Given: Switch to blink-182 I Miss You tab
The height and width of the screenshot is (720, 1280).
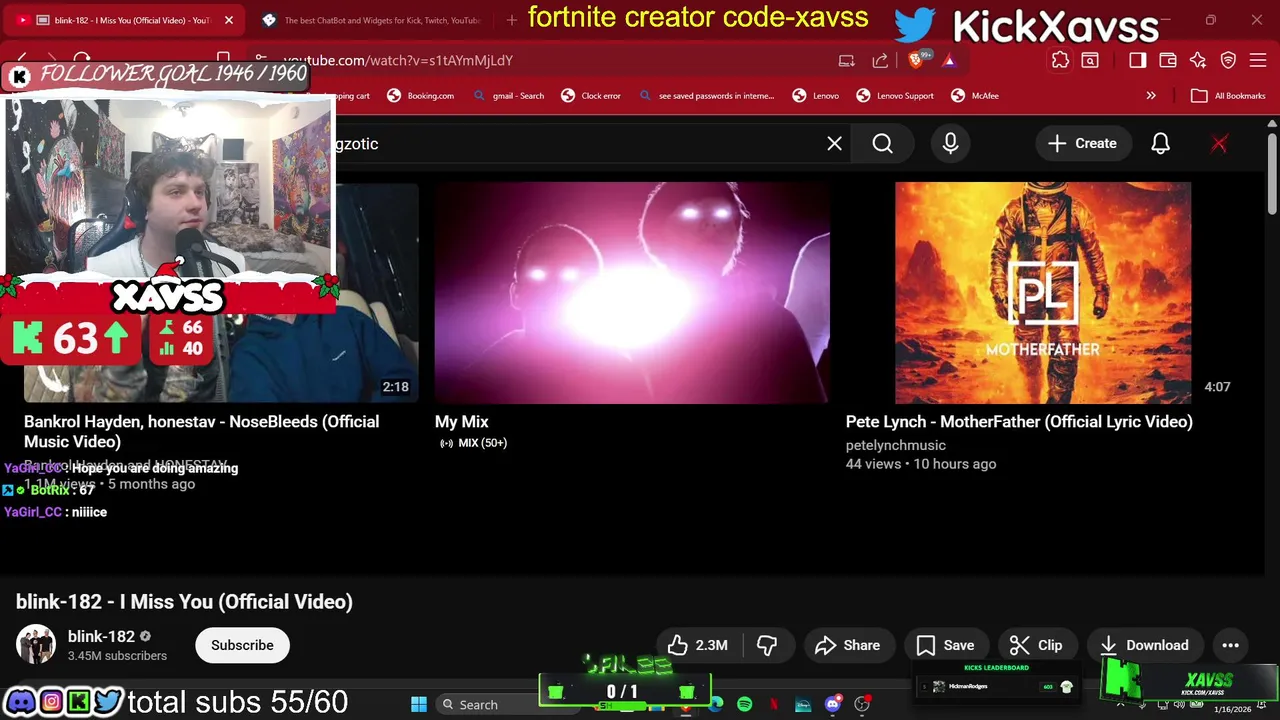Looking at the screenshot, I should pyautogui.click(x=125, y=20).
